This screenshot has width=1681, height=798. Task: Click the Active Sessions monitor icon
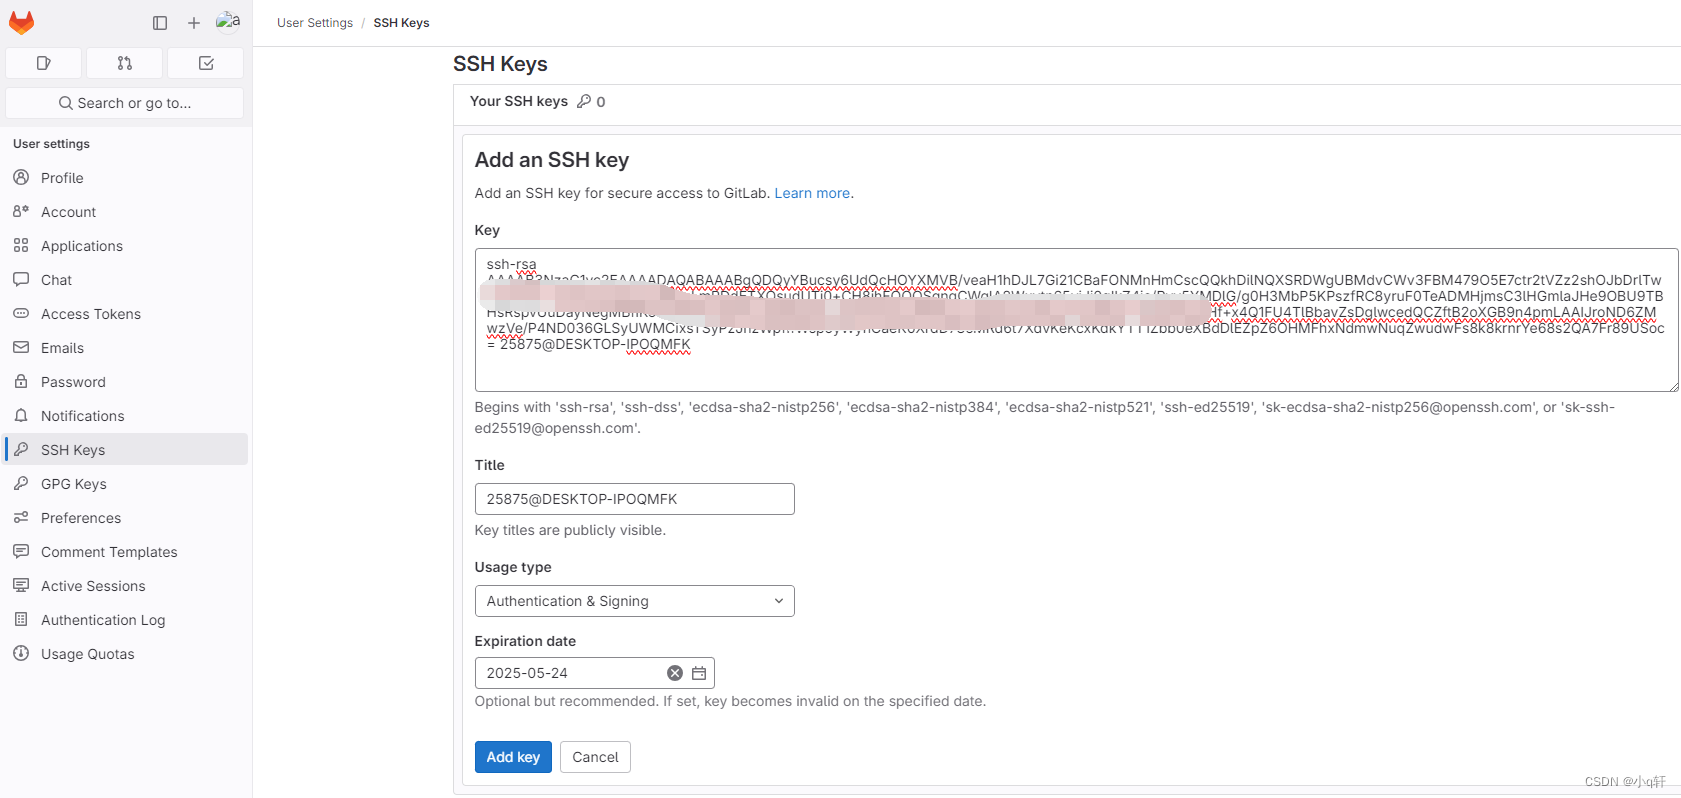[x=21, y=585]
